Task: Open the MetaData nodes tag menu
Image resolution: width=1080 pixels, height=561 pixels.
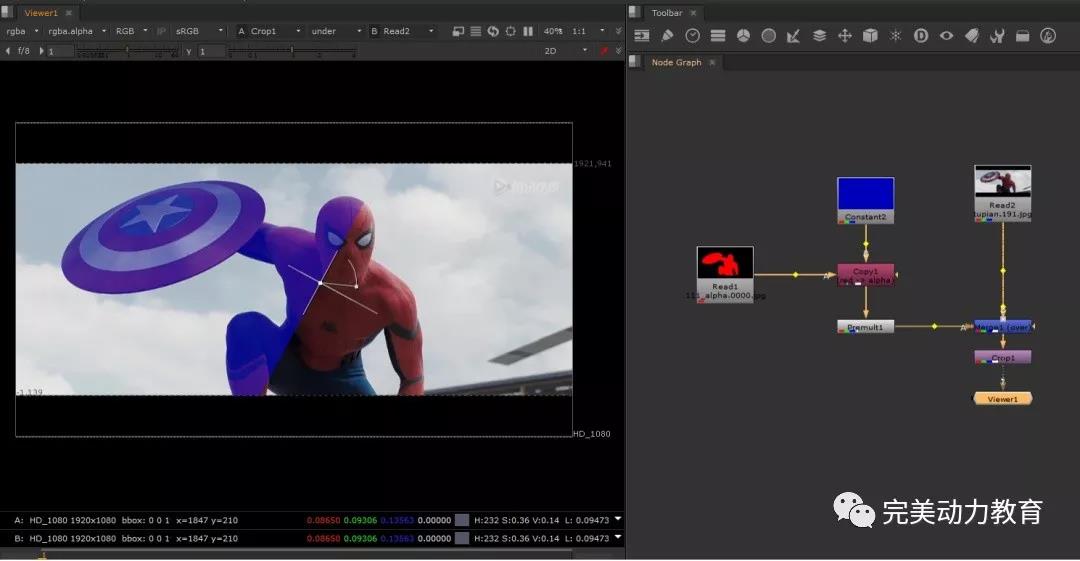Action: [x=972, y=36]
